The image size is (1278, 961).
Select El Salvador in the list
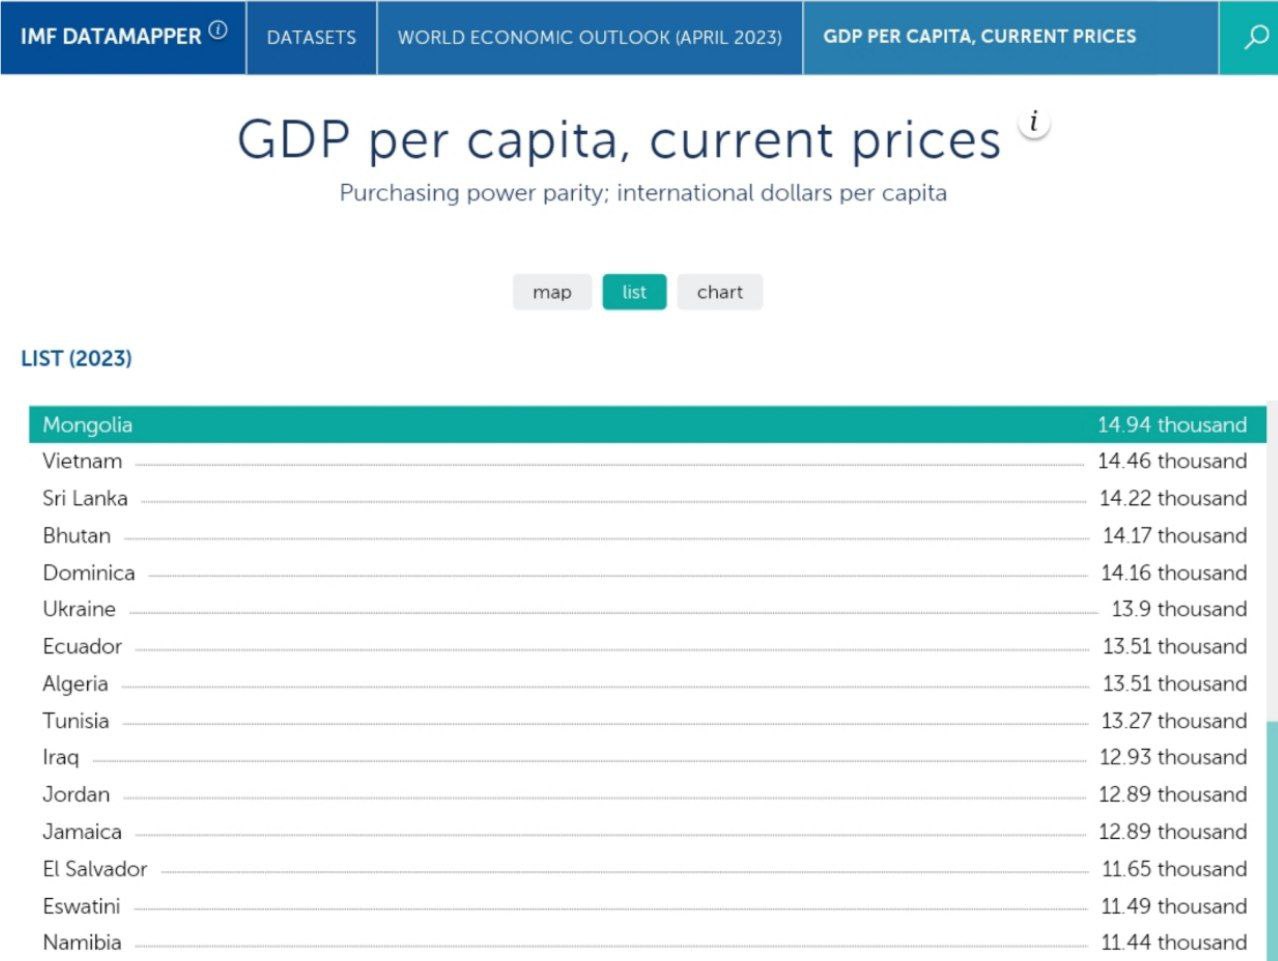pos(94,868)
